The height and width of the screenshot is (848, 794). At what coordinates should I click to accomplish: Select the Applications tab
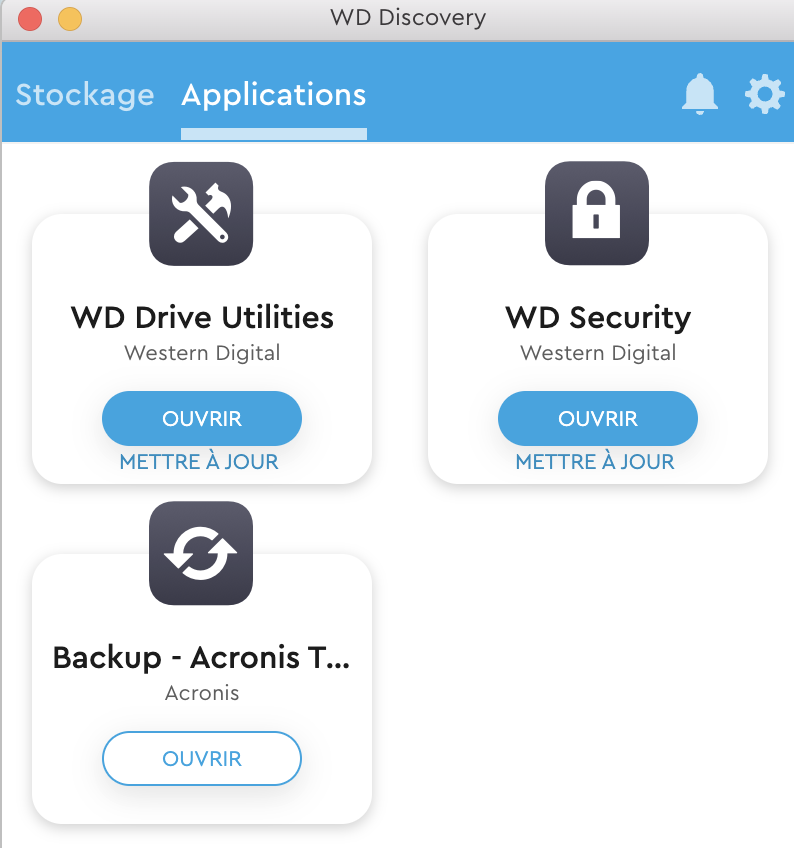click(x=273, y=95)
